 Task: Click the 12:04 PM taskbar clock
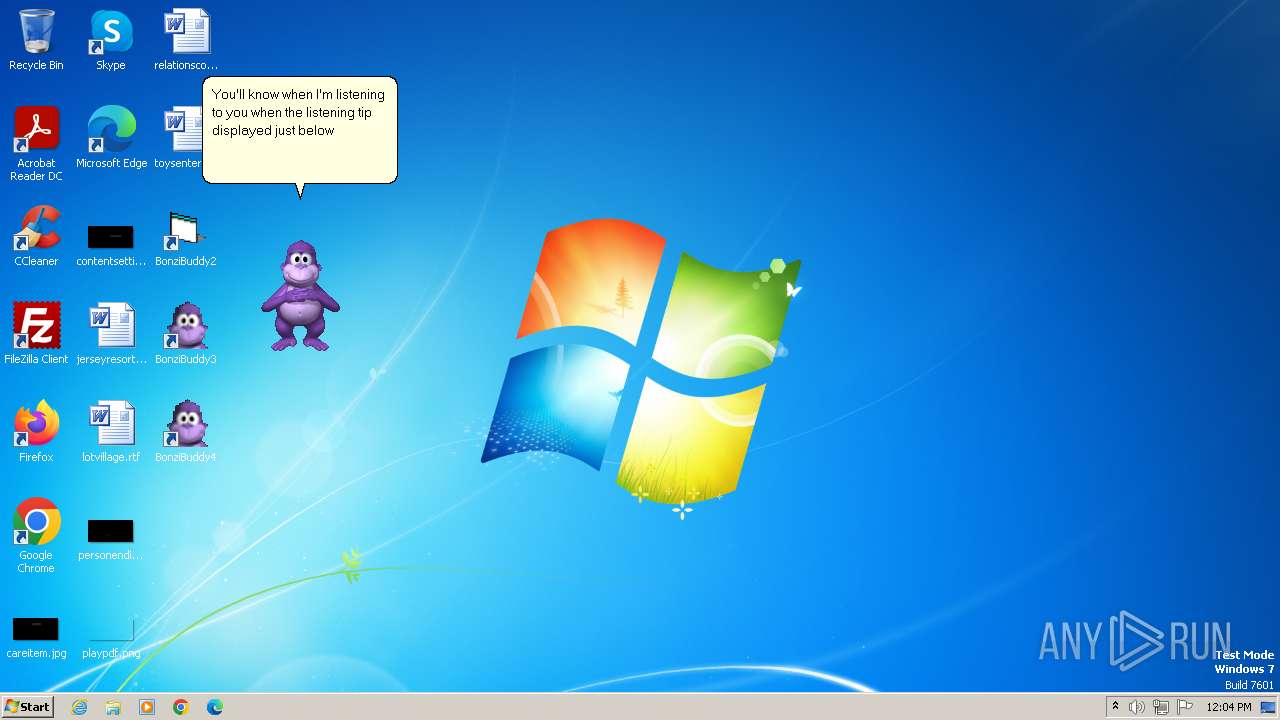[1229, 707]
